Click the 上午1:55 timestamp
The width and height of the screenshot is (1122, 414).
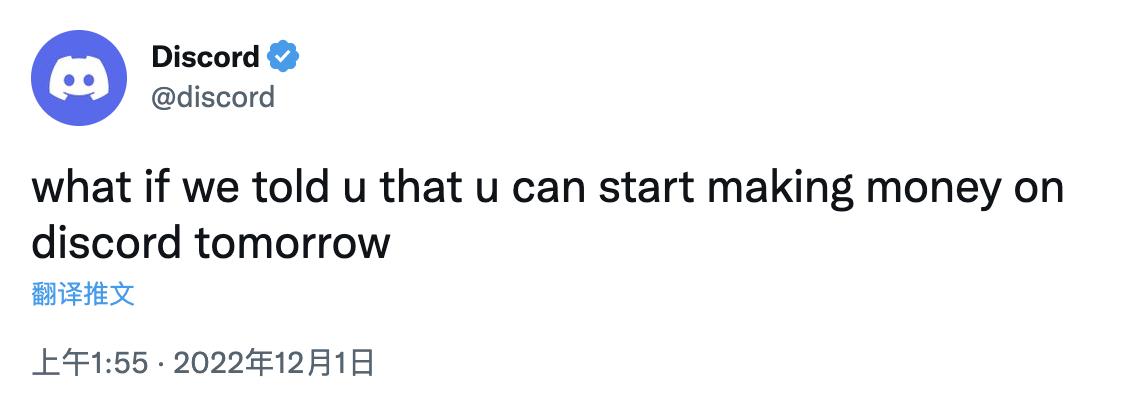click(91, 362)
